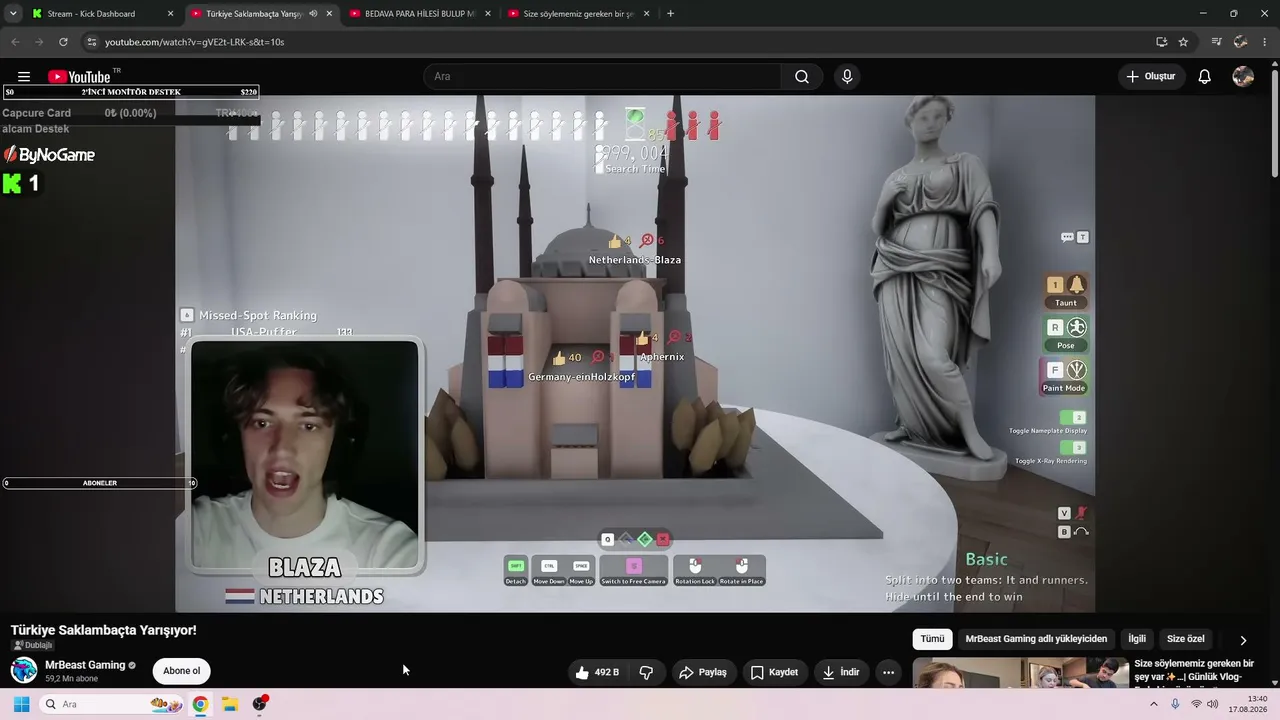Mute the tab playing Türkiye Saklambaçta audio
The width and height of the screenshot is (1280, 720).
(313, 14)
